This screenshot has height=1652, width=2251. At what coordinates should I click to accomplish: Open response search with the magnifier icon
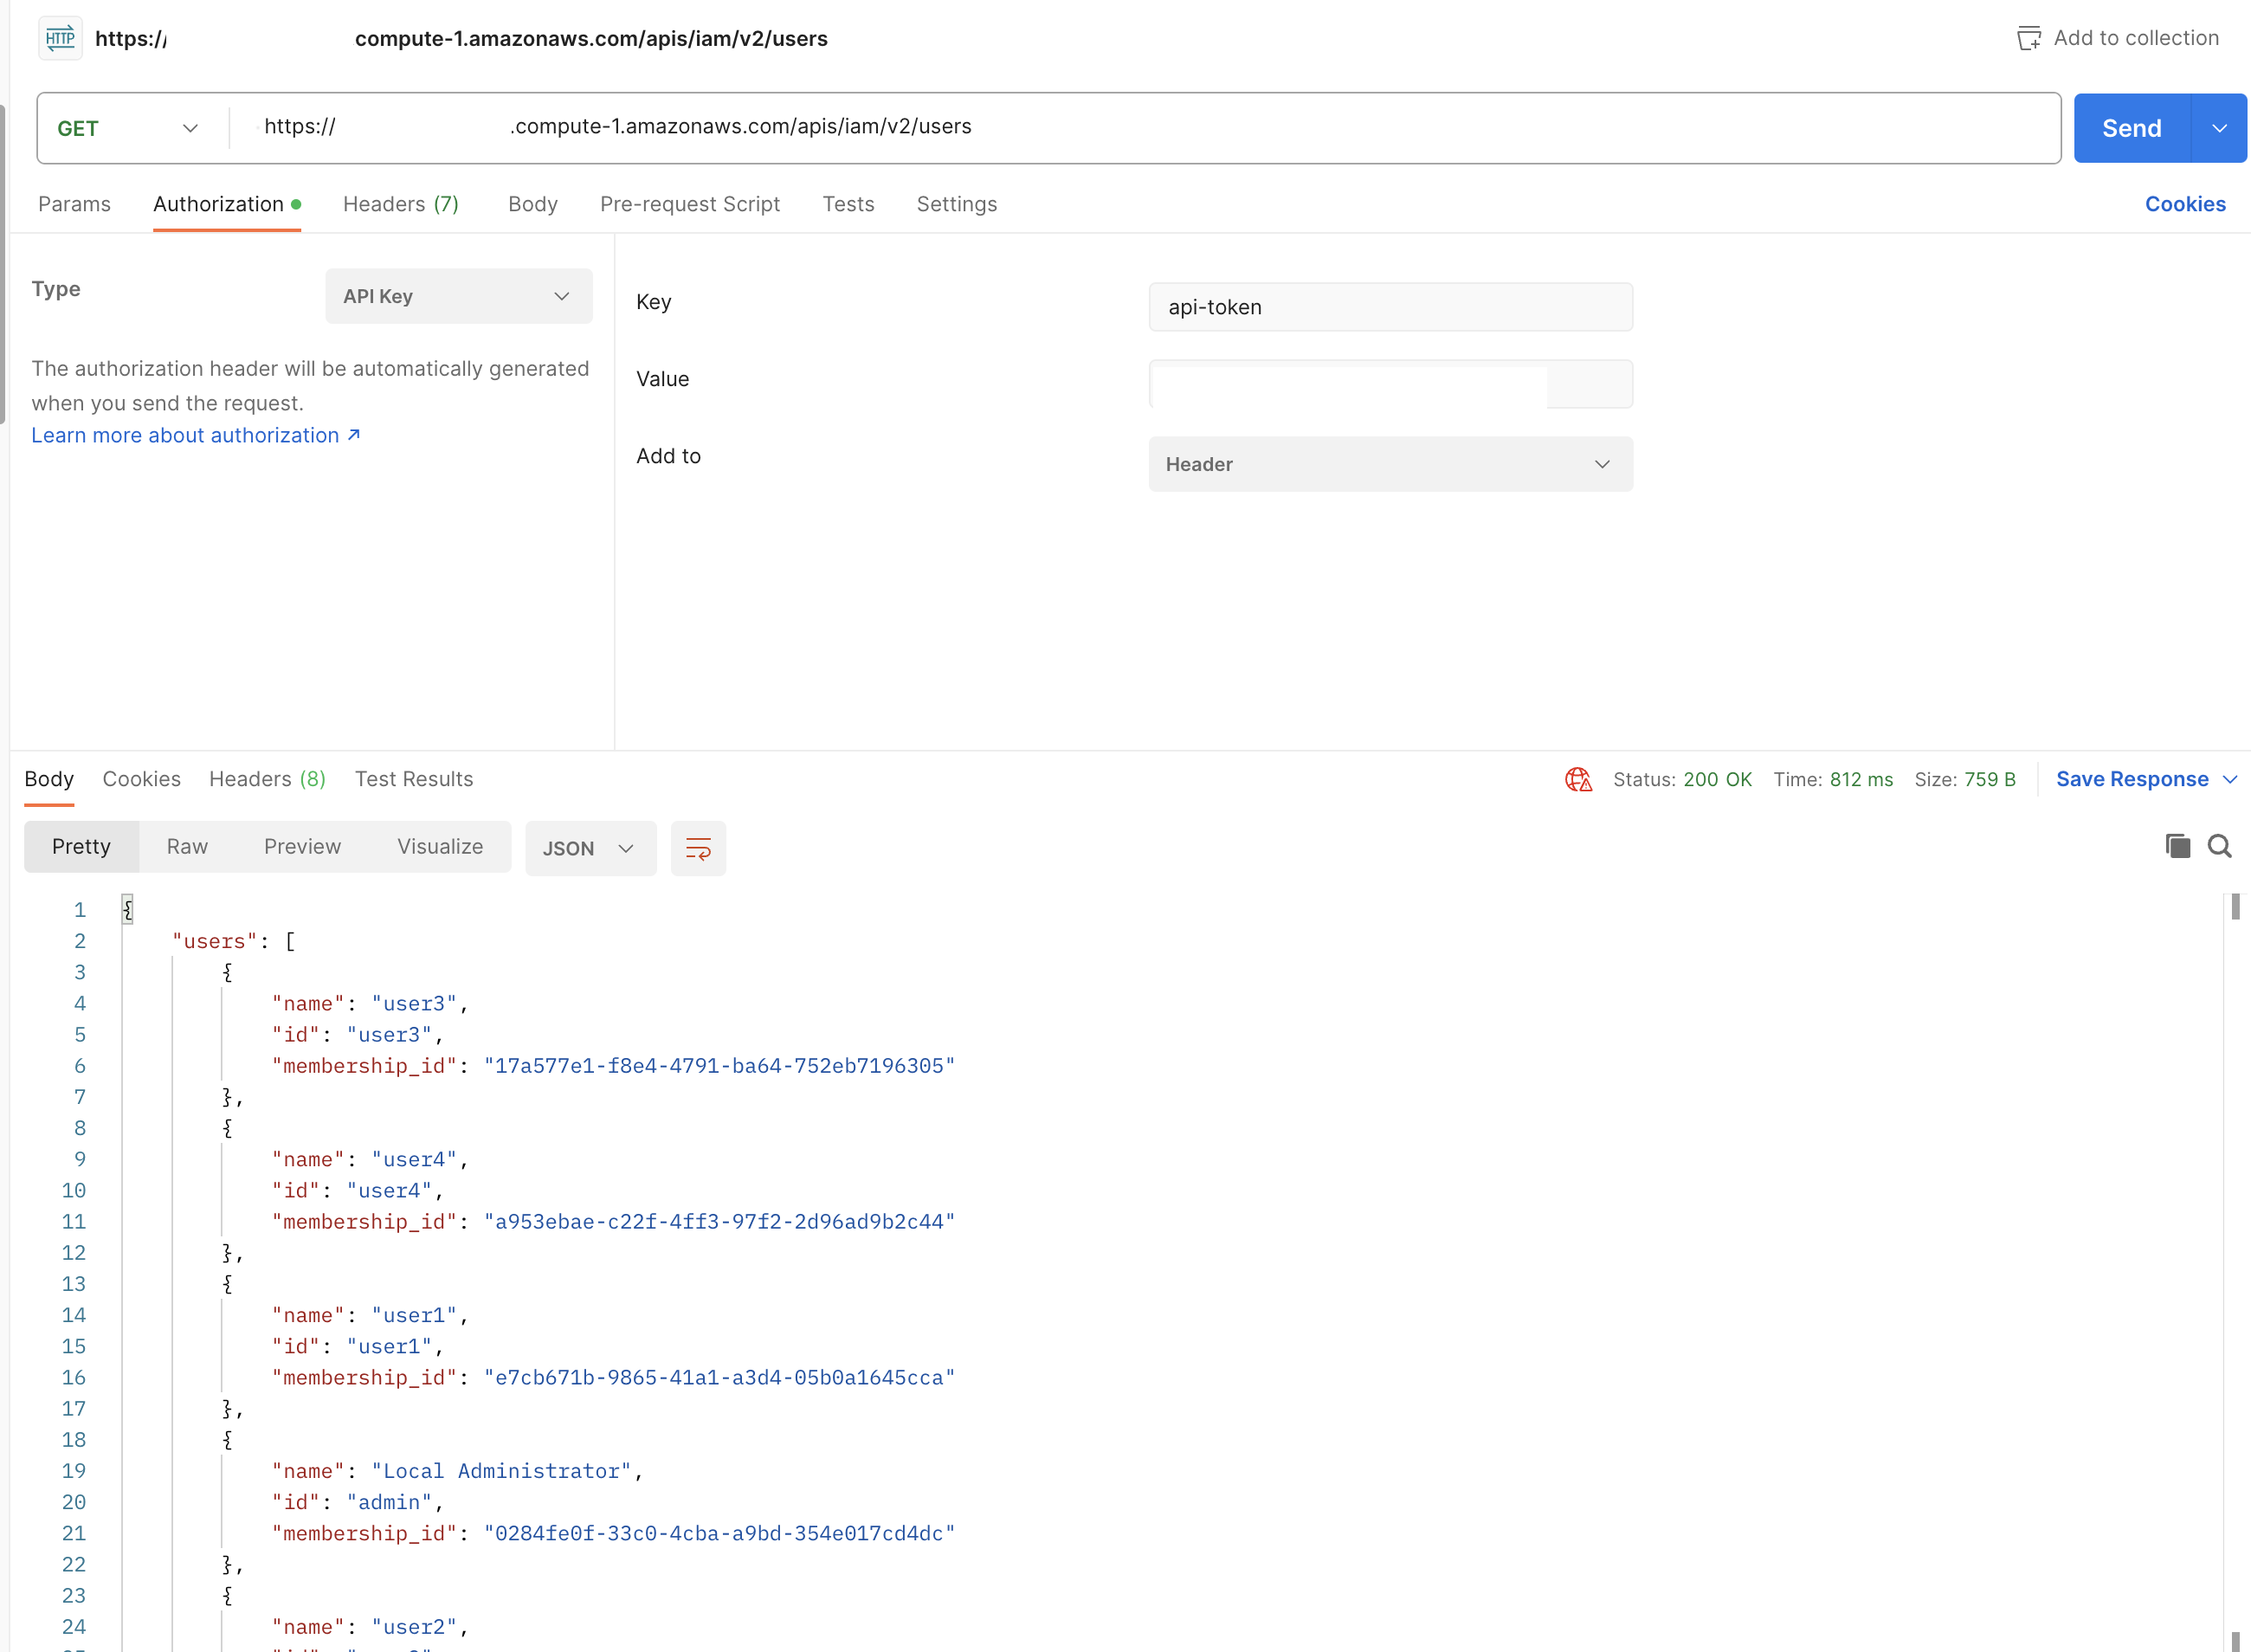click(x=2220, y=845)
